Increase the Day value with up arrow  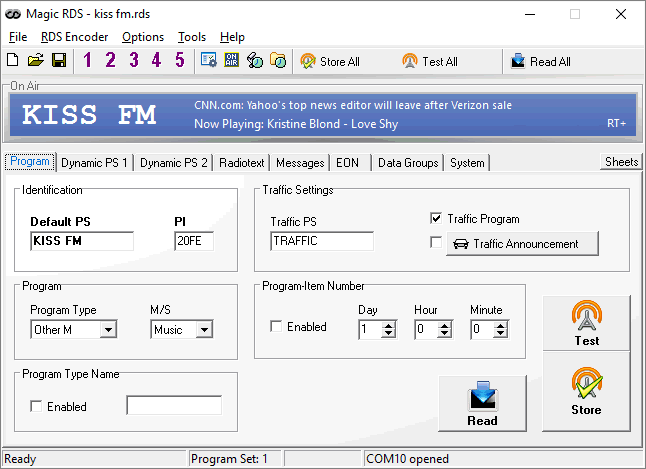389,325
